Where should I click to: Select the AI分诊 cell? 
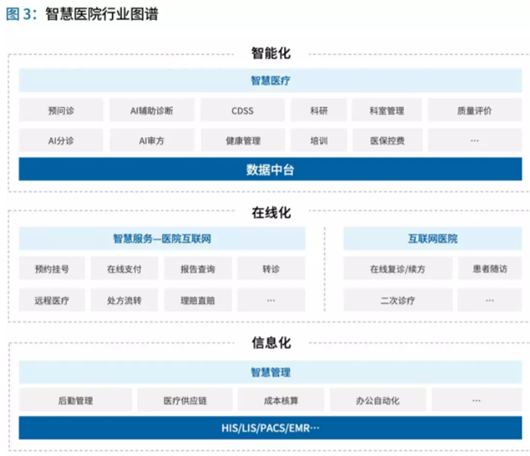[61, 140]
